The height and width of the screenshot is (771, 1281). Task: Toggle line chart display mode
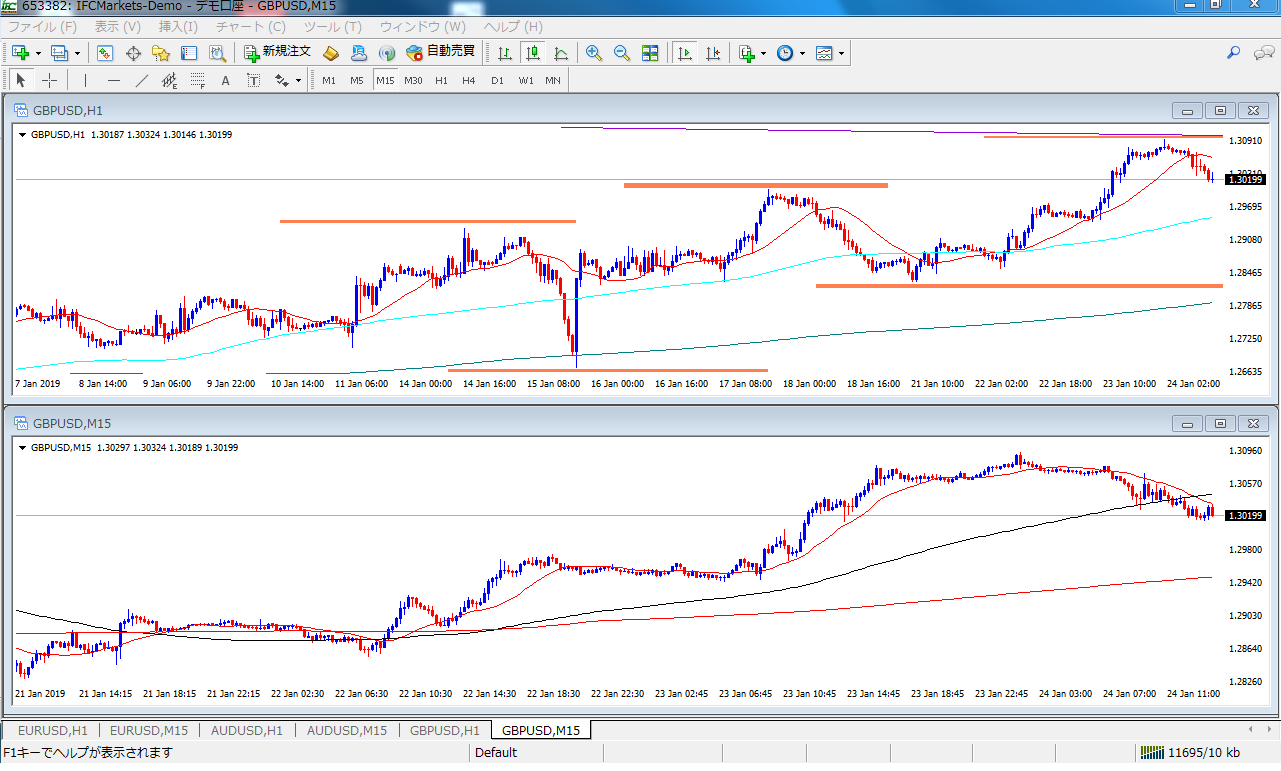pos(561,53)
